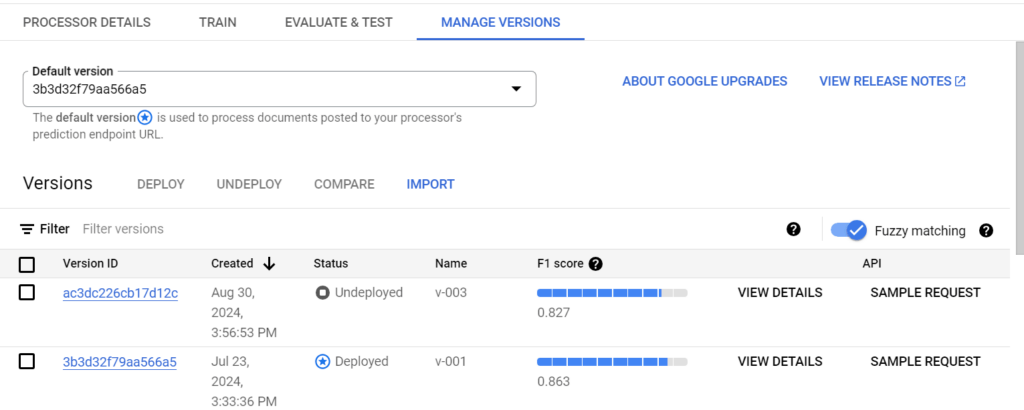Click the Created column sort arrow
The width and height of the screenshot is (1024, 410).
pos(269,264)
